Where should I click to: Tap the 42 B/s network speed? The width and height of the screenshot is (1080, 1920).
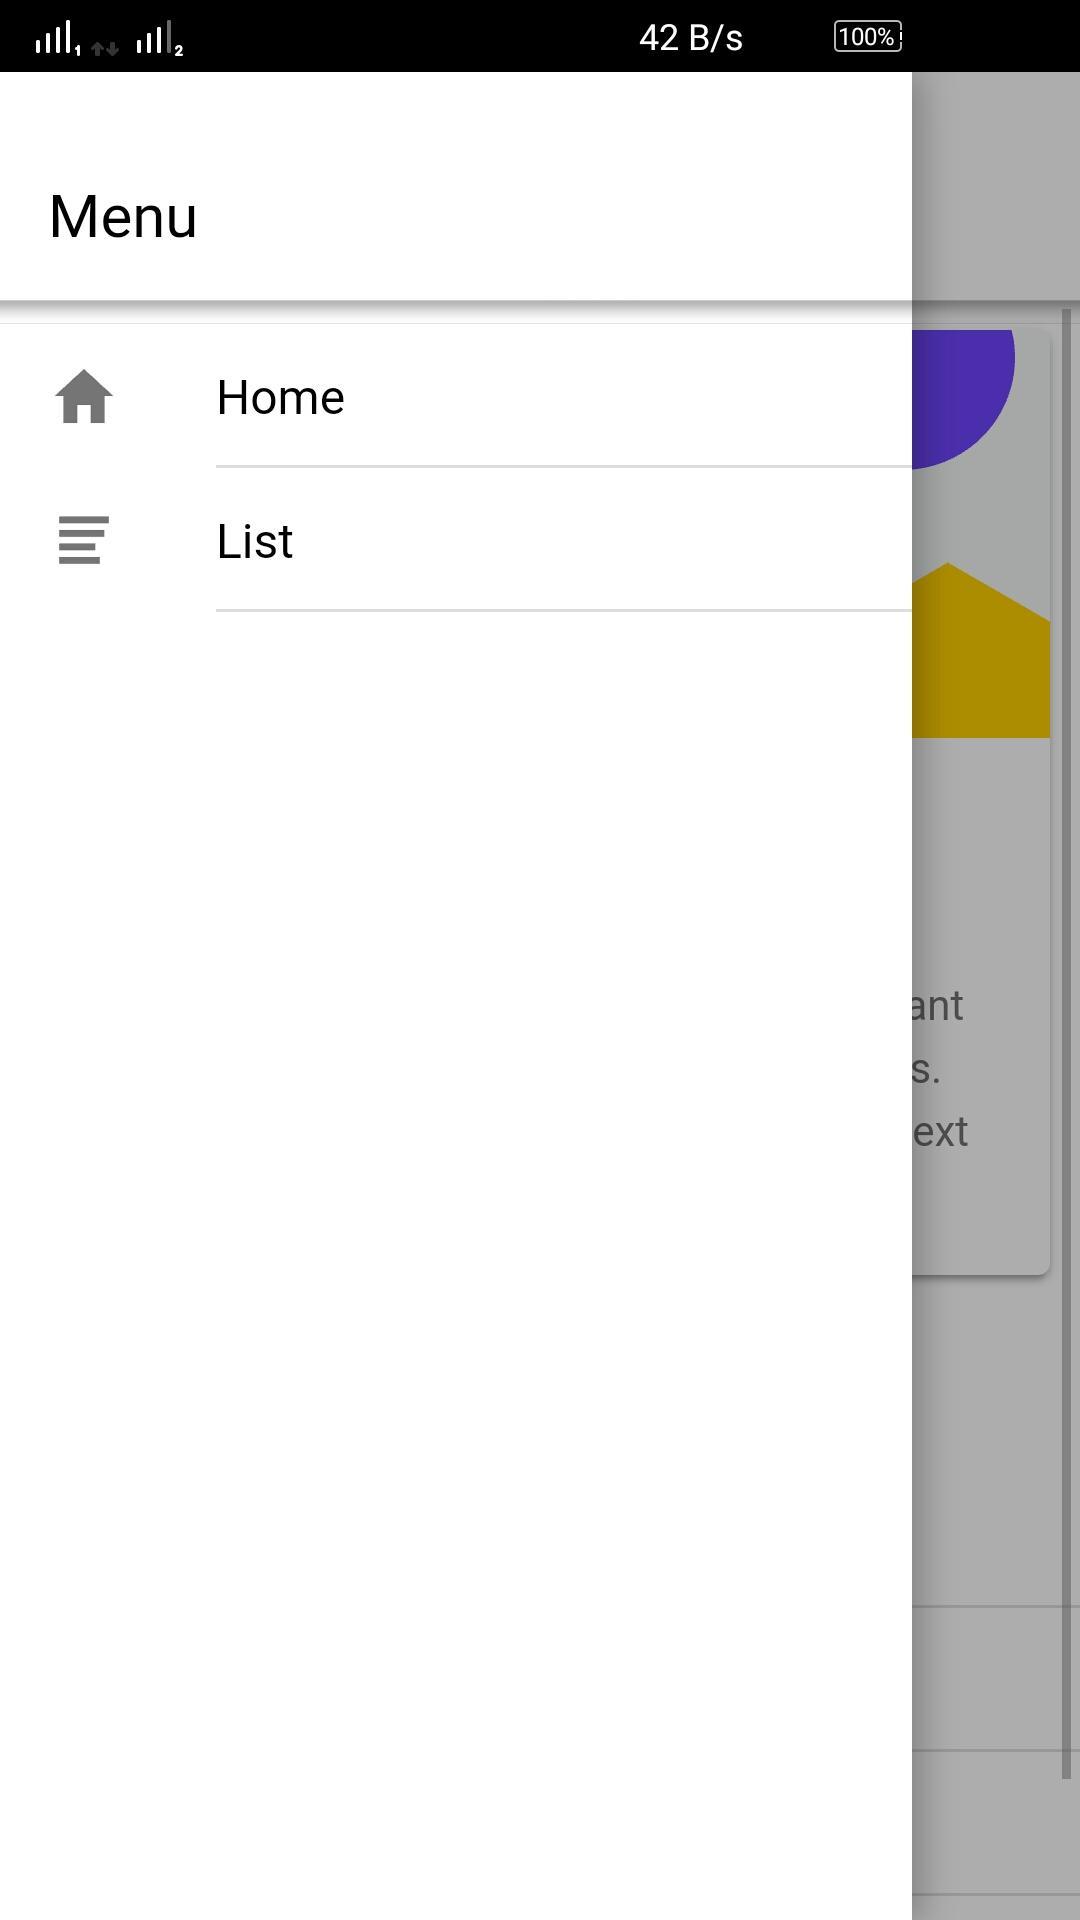[x=691, y=38]
